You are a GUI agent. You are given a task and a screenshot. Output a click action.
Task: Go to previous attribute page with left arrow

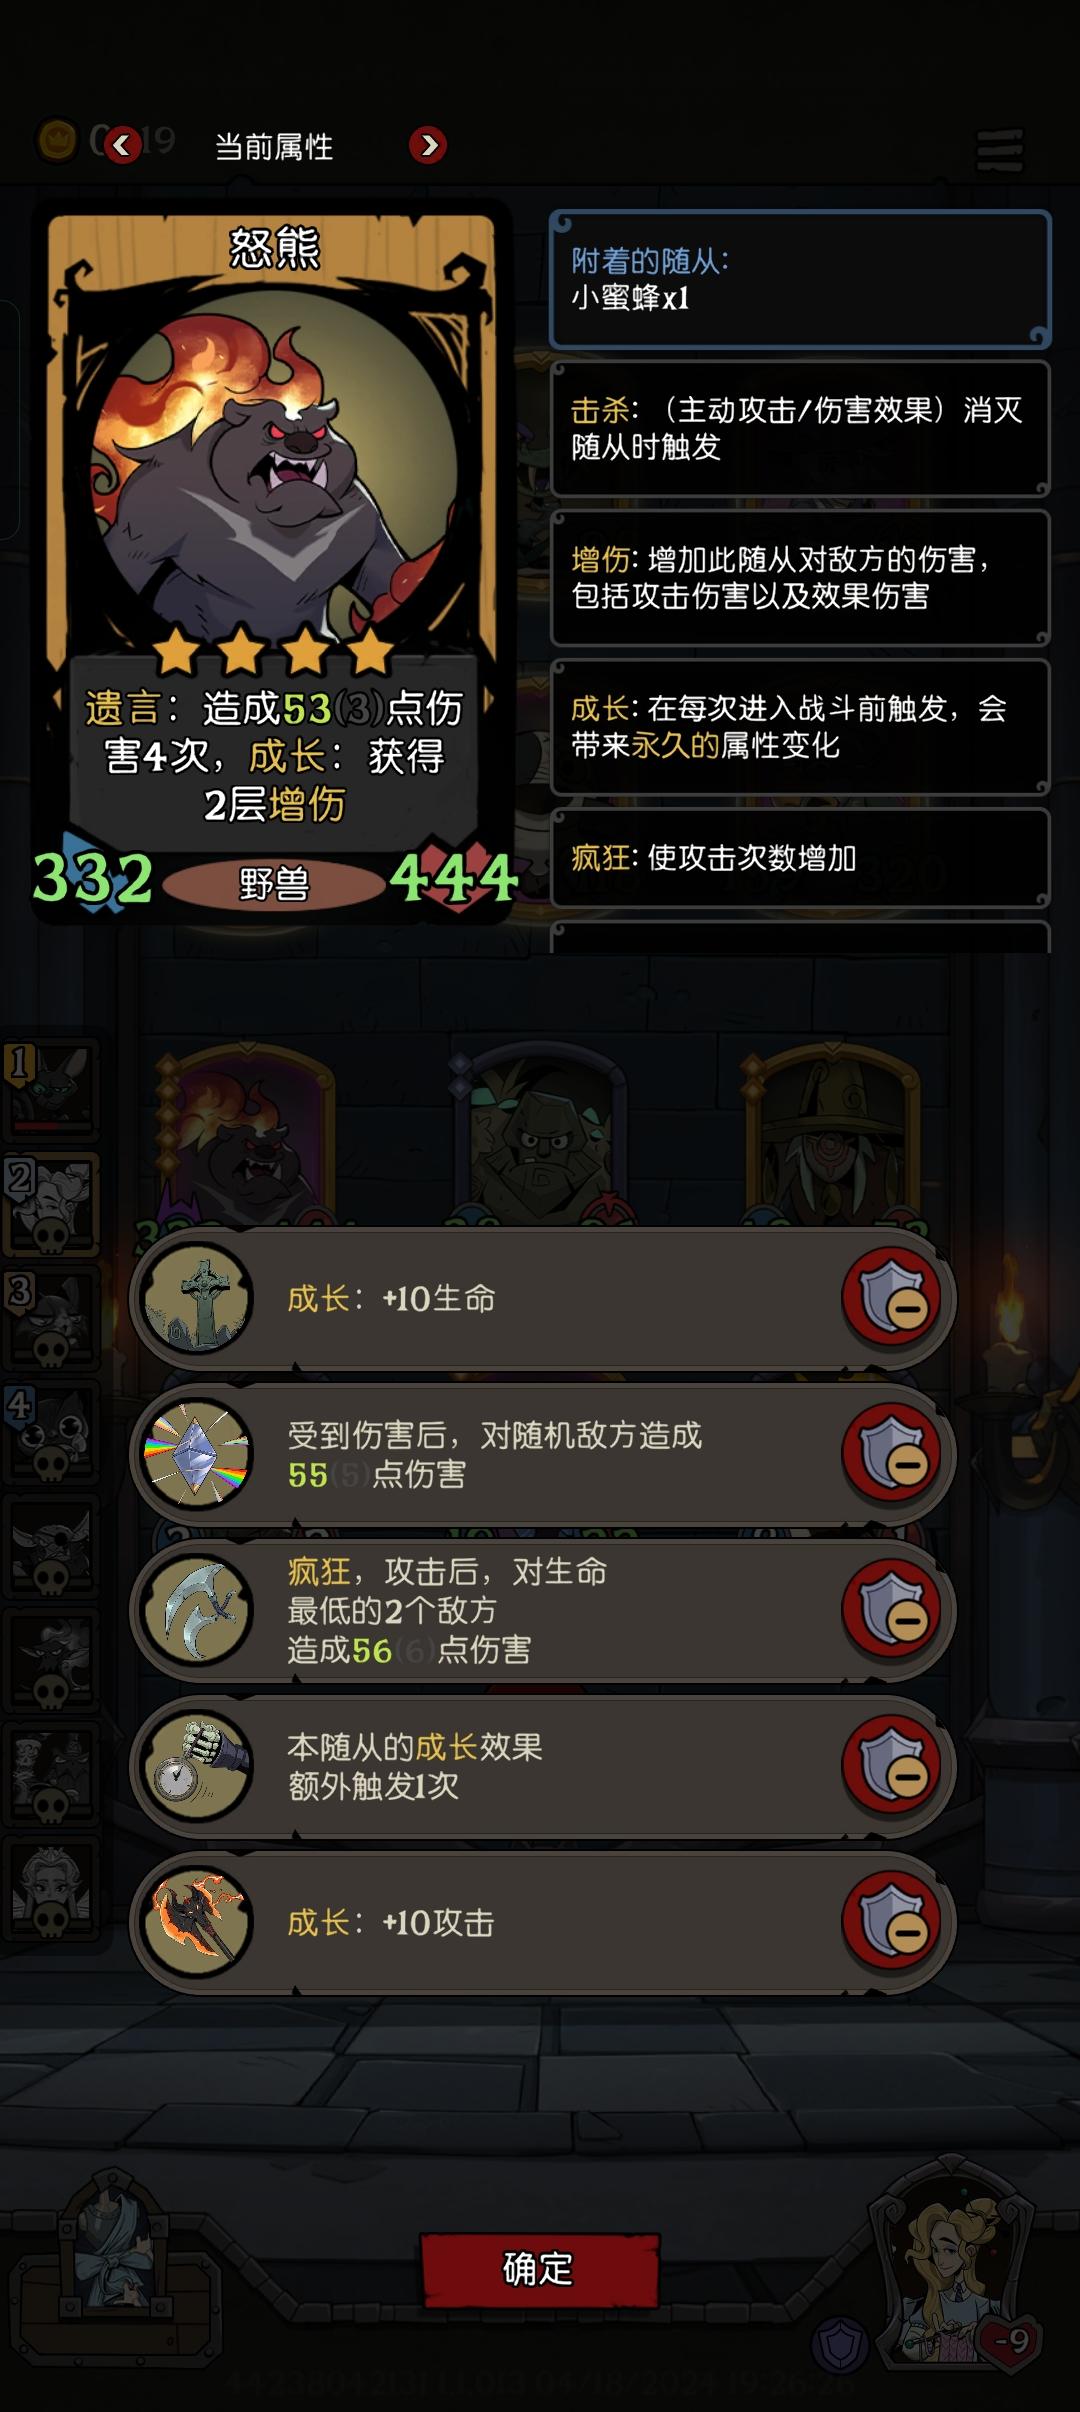pos(122,145)
